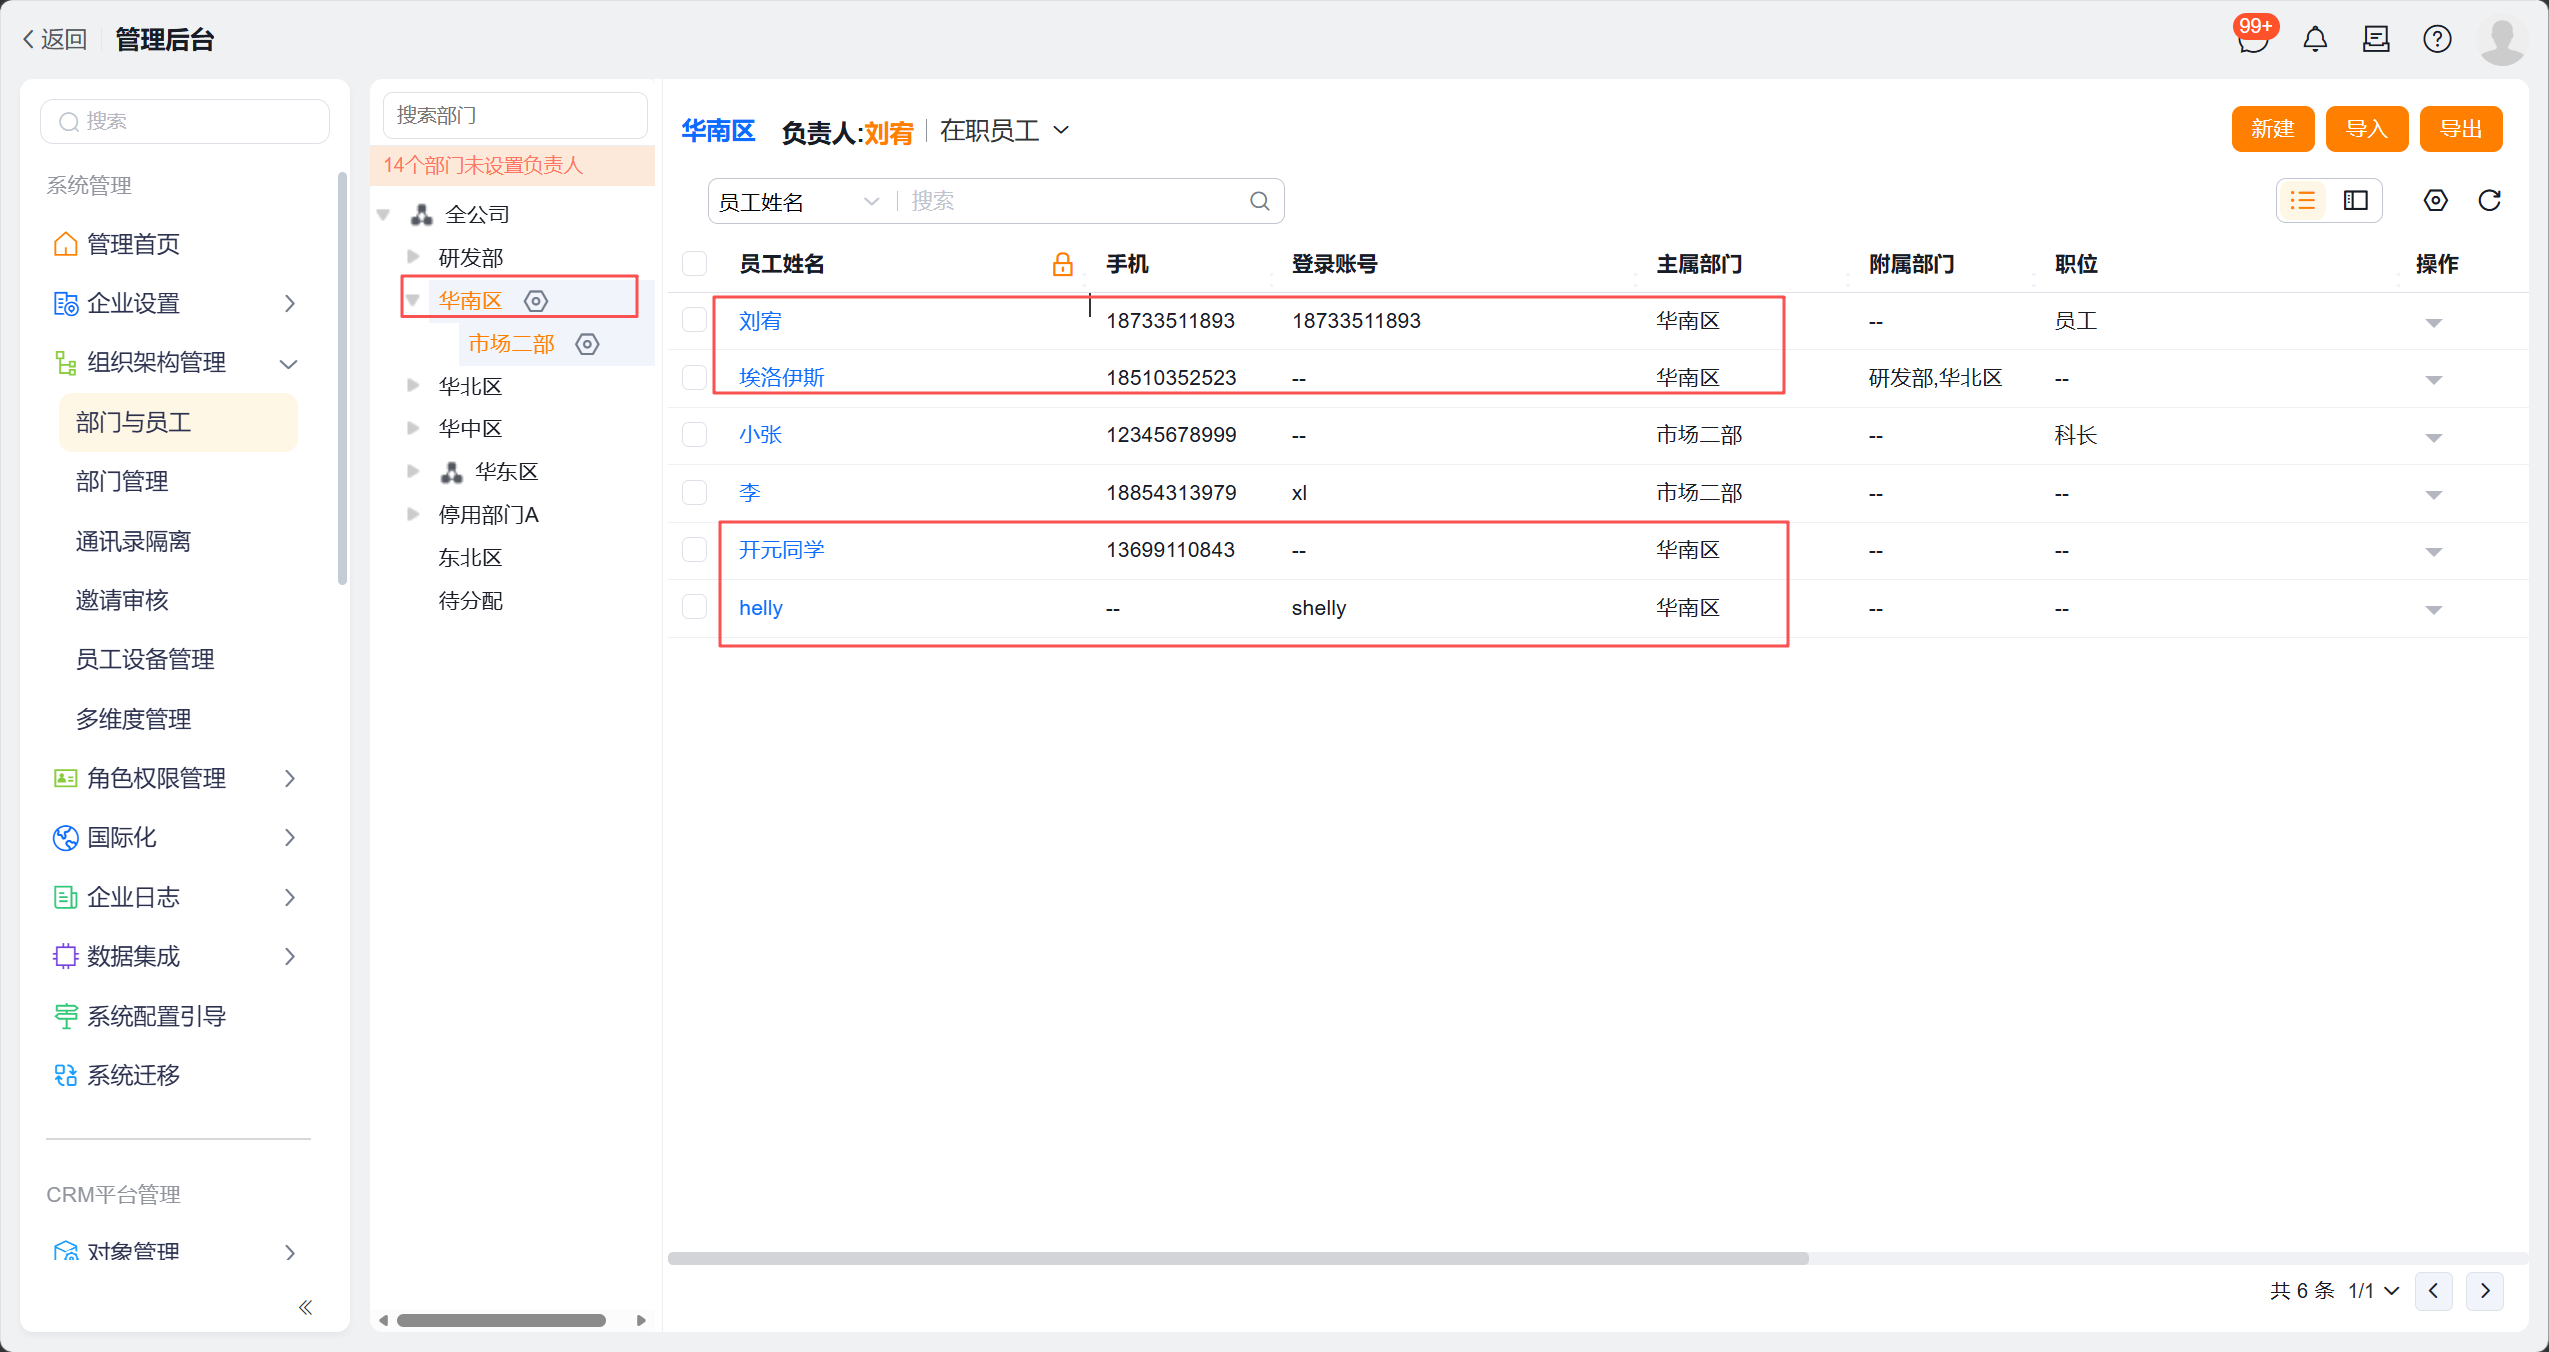Viewport: 2549px width, 1352px height.
Task: Open employee 刘宥 name link
Action: click(x=760, y=321)
